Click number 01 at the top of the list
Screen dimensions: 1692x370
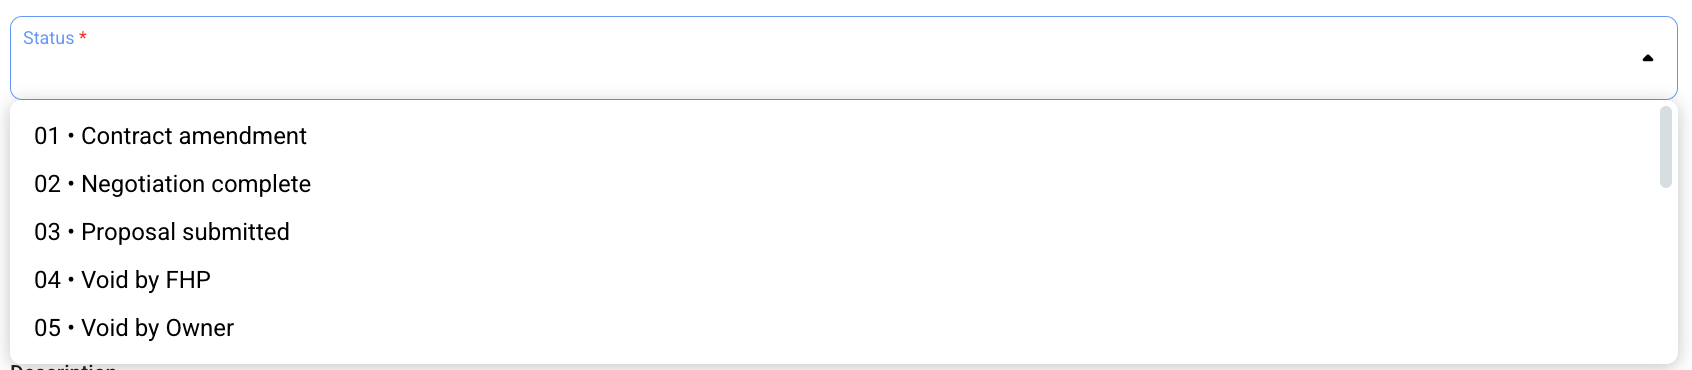pos(47,136)
